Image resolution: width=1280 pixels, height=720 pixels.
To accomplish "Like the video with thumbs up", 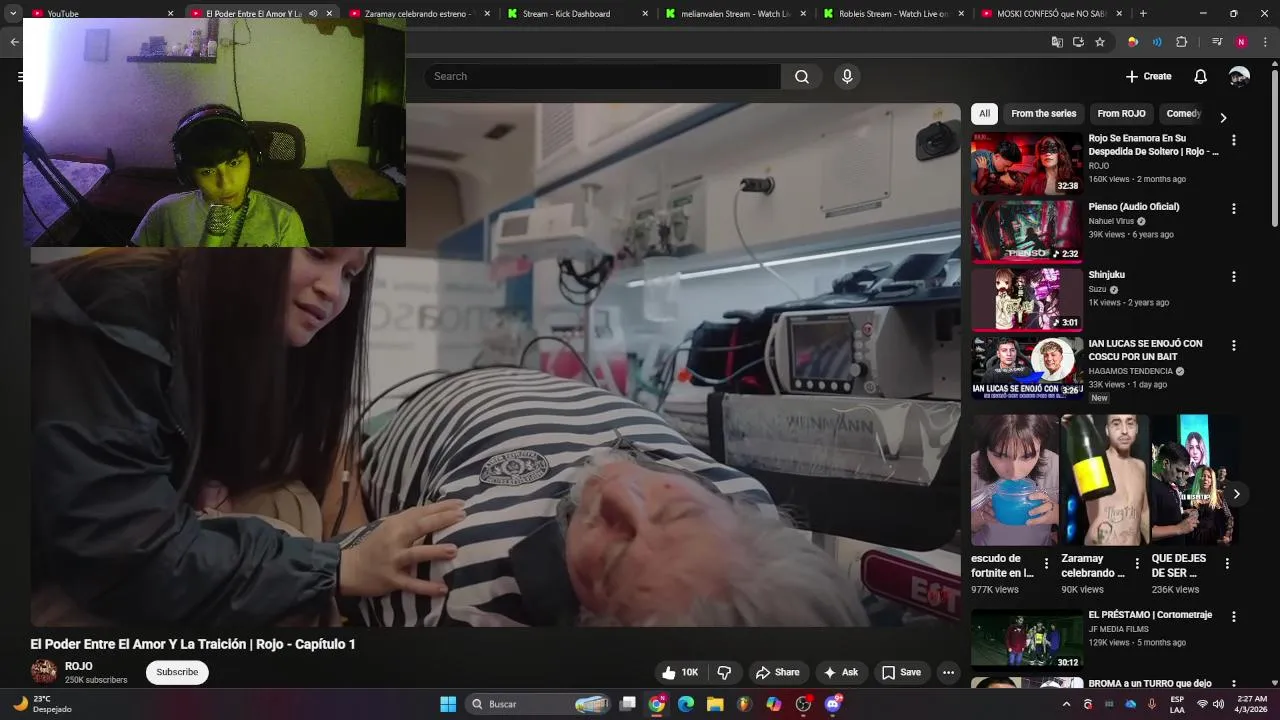I will pyautogui.click(x=680, y=673).
